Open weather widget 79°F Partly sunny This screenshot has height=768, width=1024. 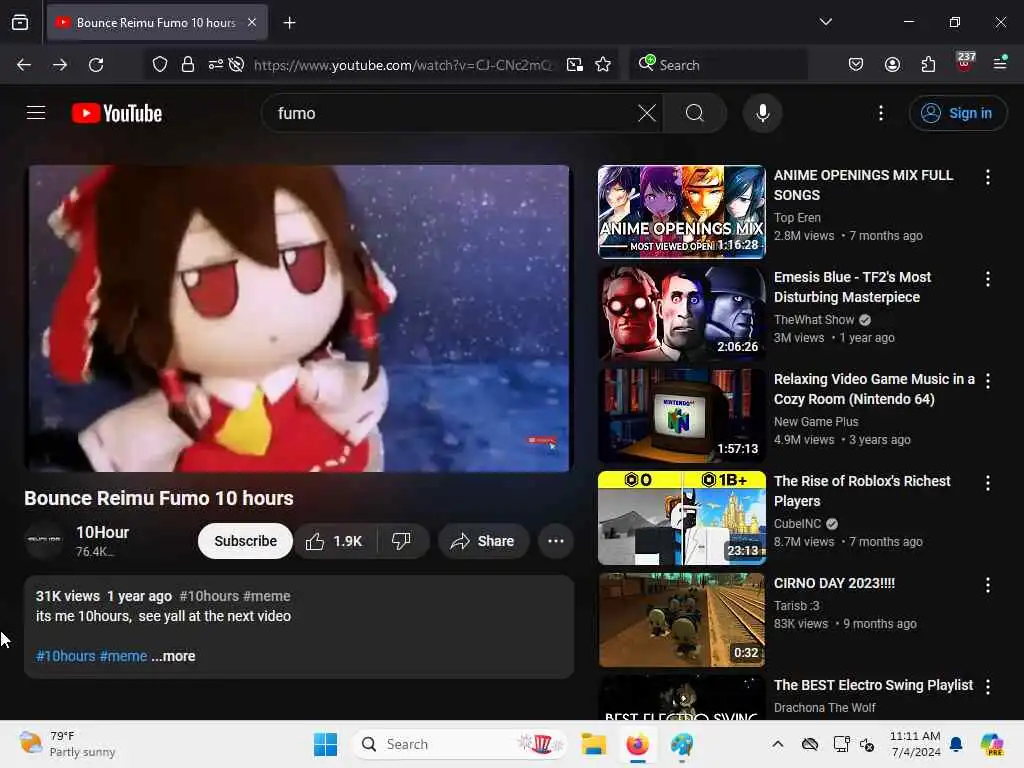[x=67, y=744]
